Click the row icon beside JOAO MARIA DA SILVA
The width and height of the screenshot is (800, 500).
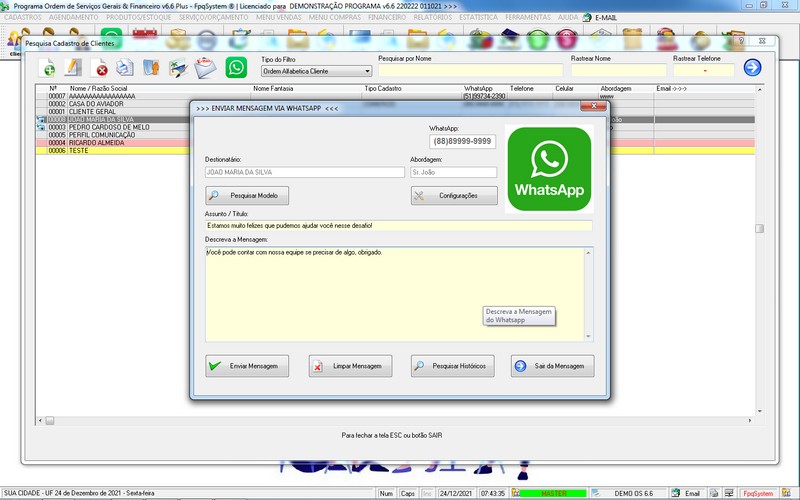41,119
